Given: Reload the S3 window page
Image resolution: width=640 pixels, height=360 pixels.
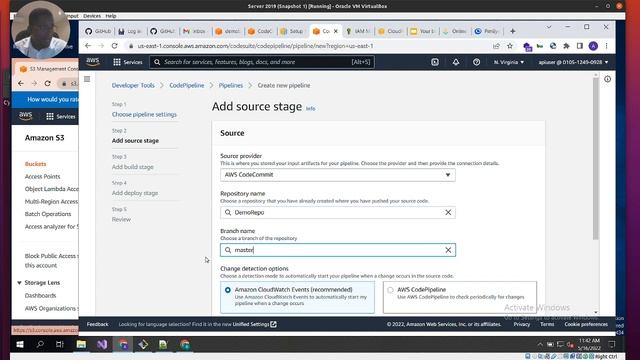Looking at the screenshot, I should (x=47, y=83).
